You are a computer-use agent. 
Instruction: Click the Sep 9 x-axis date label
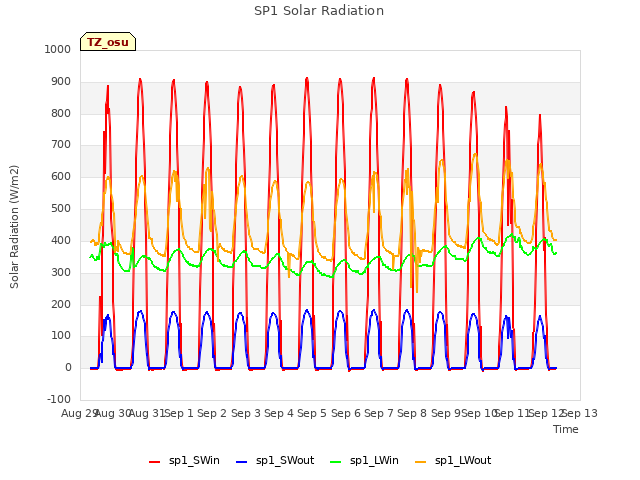click(x=446, y=413)
